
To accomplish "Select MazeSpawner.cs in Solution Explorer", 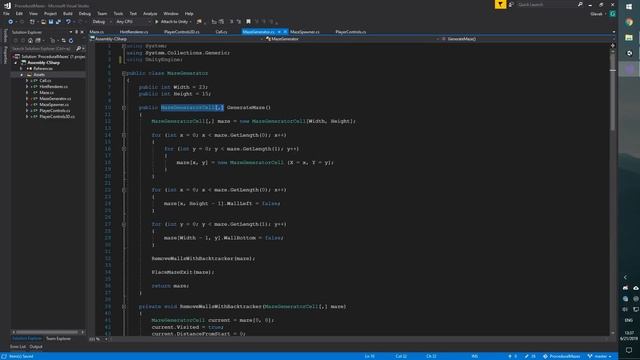I will coord(54,105).
